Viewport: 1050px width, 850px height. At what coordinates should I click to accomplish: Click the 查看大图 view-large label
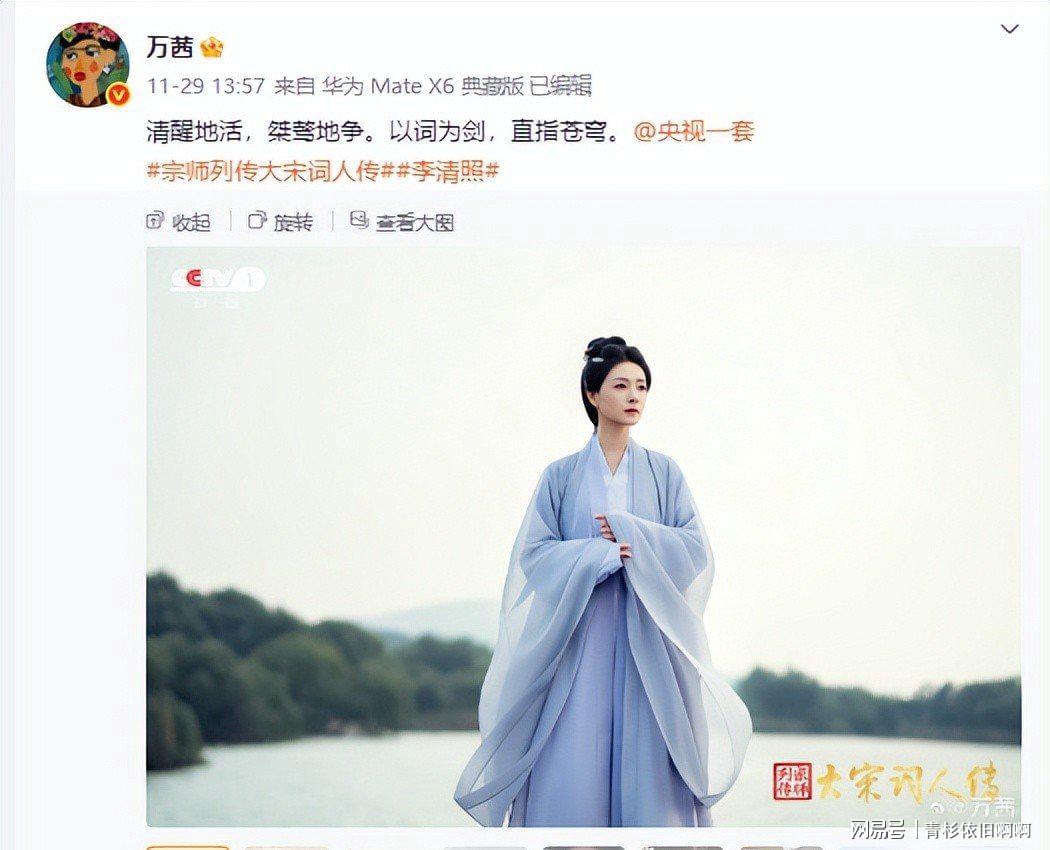pos(415,222)
